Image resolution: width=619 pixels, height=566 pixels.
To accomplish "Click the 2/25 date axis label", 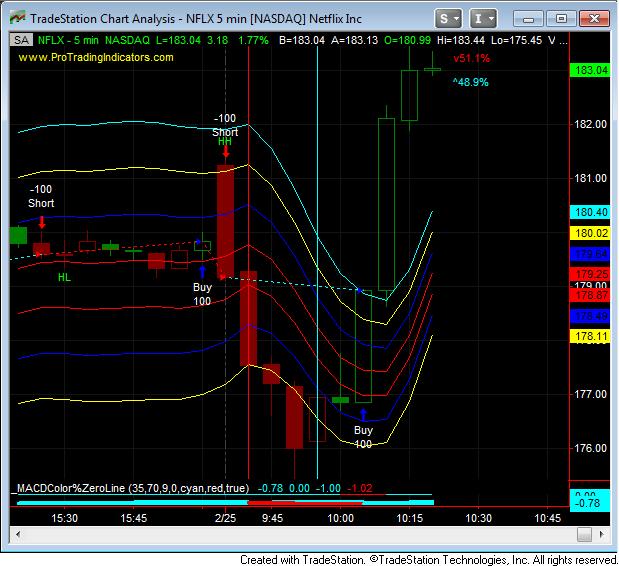I will pyautogui.click(x=225, y=518).
